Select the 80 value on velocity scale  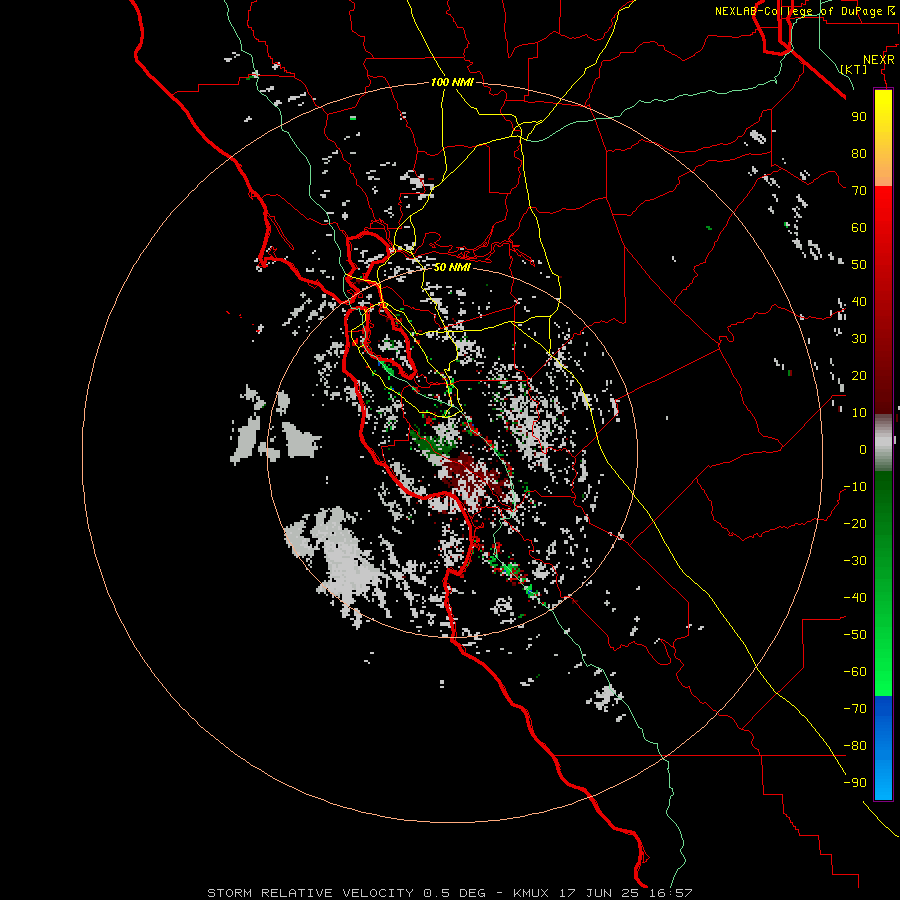[859, 154]
